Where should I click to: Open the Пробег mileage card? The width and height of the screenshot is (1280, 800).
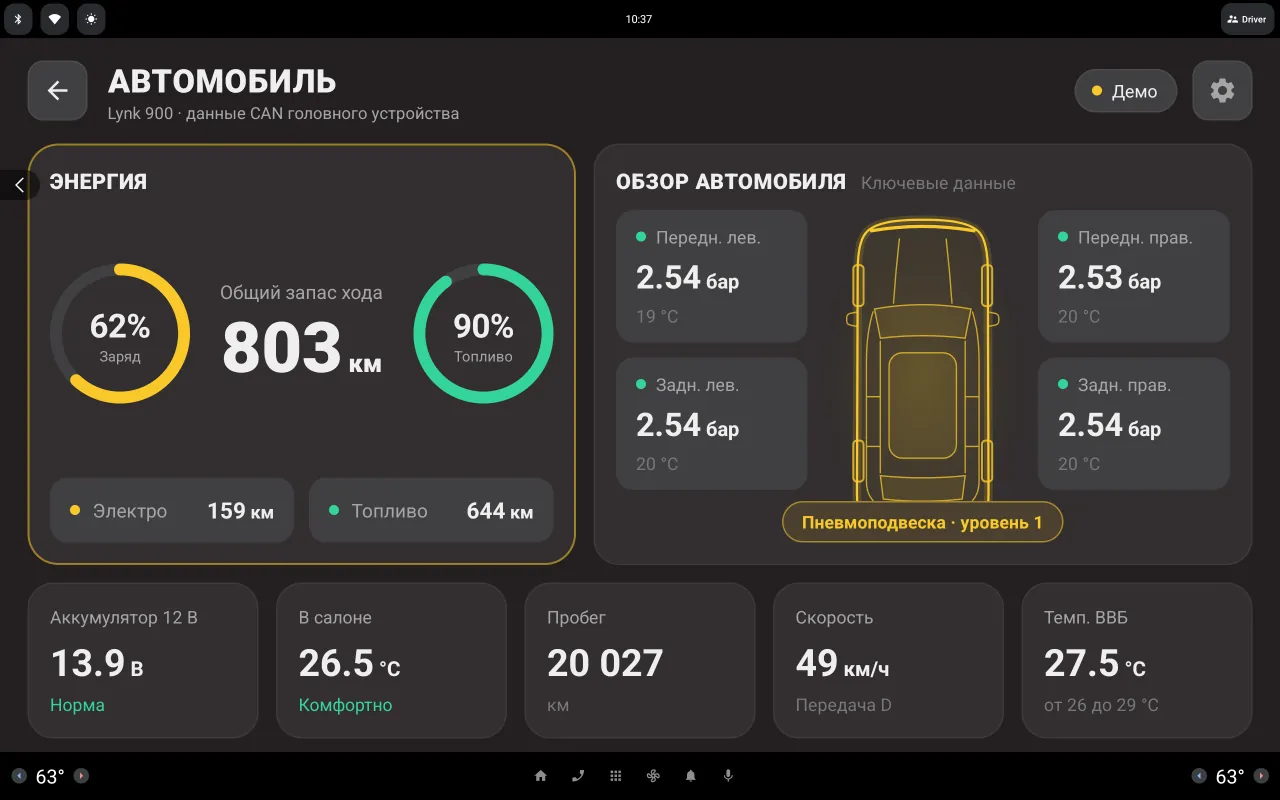click(640, 660)
